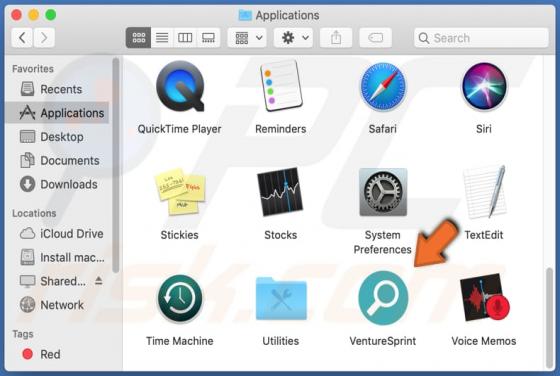Image resolution: width=560 pixels, height=376 pixels.
Task: Switch to gallery view
Action: point(208,37)
